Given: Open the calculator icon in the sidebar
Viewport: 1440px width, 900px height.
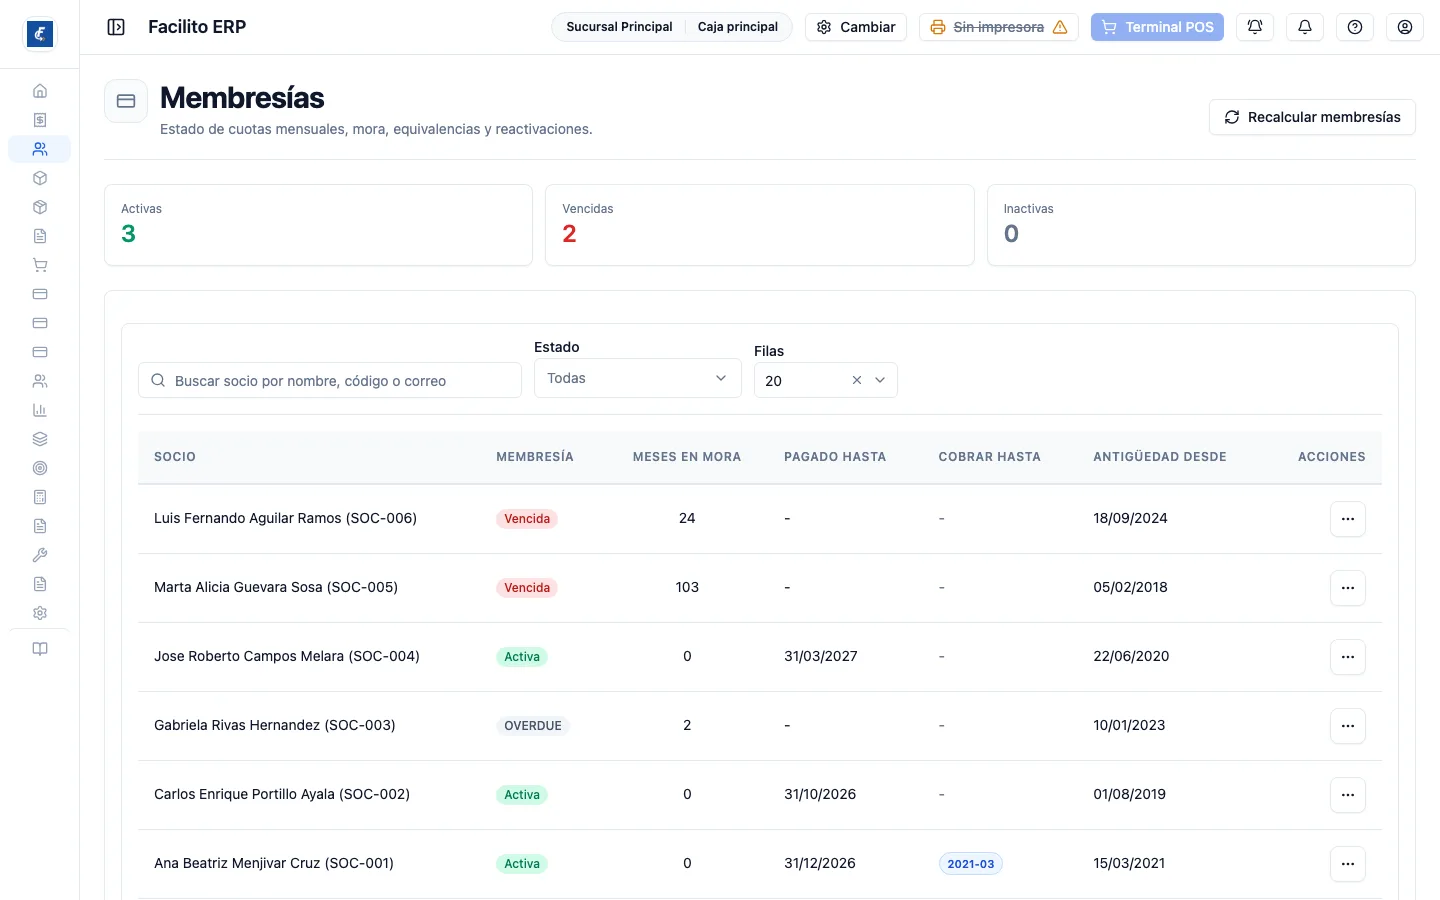Looking at the screenshot, I should point(40,497).
